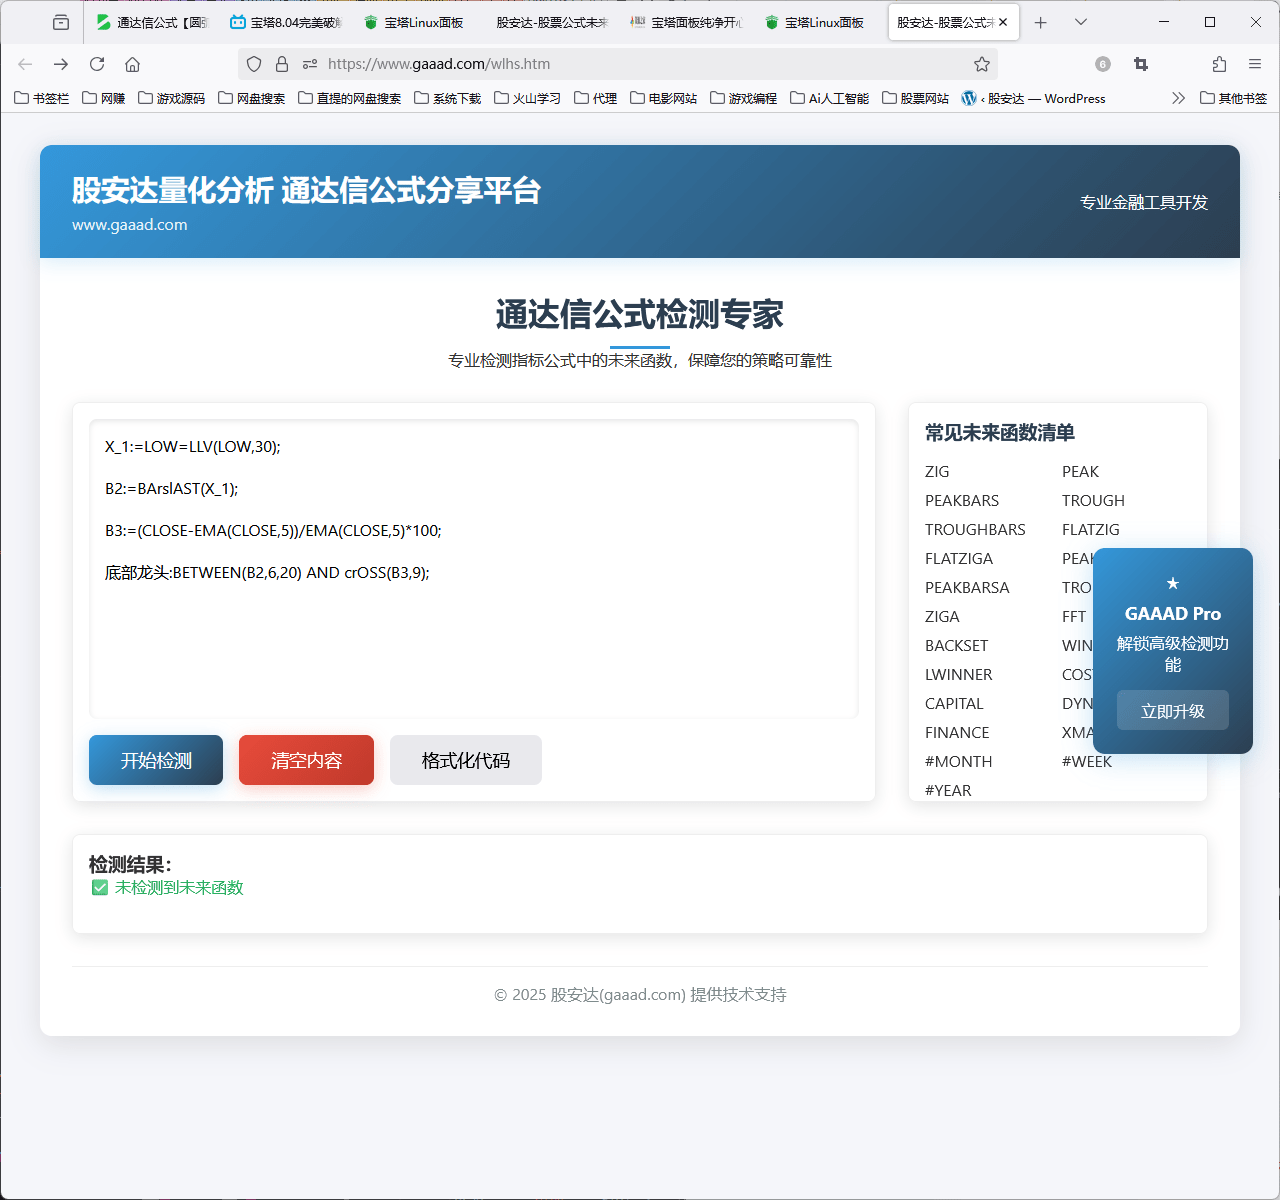1280x1200 pixels.
Task: Bookmark this page with the star icon
Action: [x=982, y=64]
